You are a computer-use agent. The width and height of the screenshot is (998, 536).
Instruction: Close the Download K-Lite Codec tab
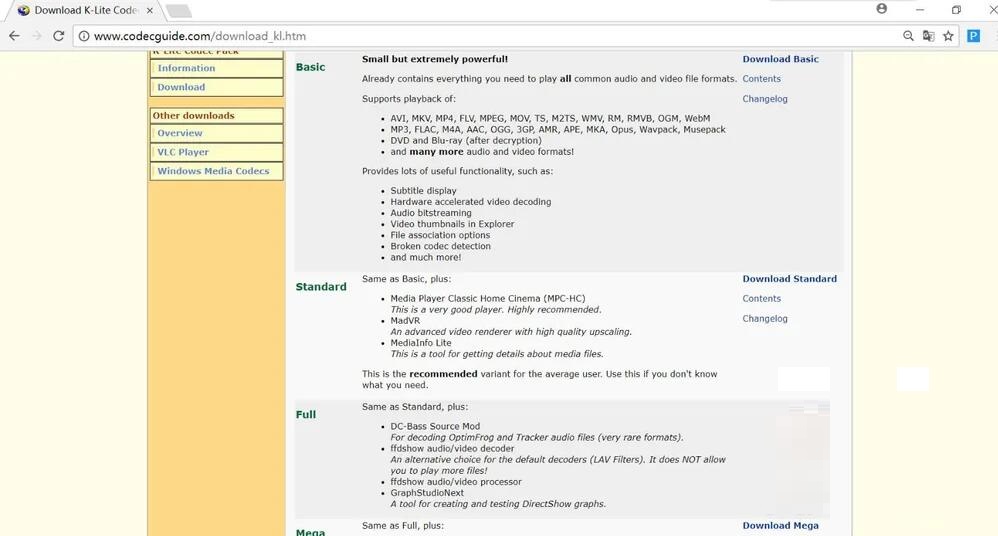(150, 11)
